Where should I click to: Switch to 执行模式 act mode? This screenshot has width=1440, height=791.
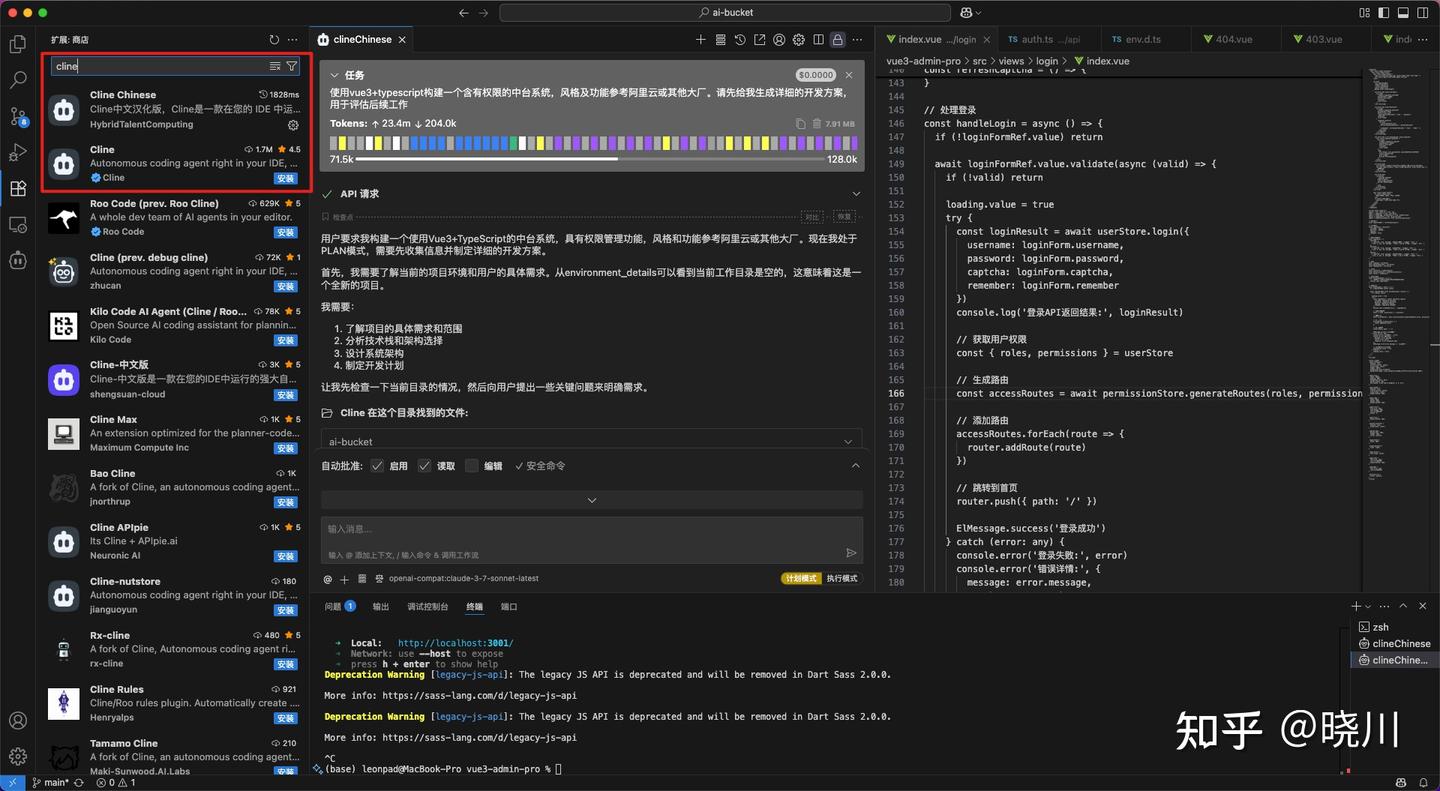point(842,579)
